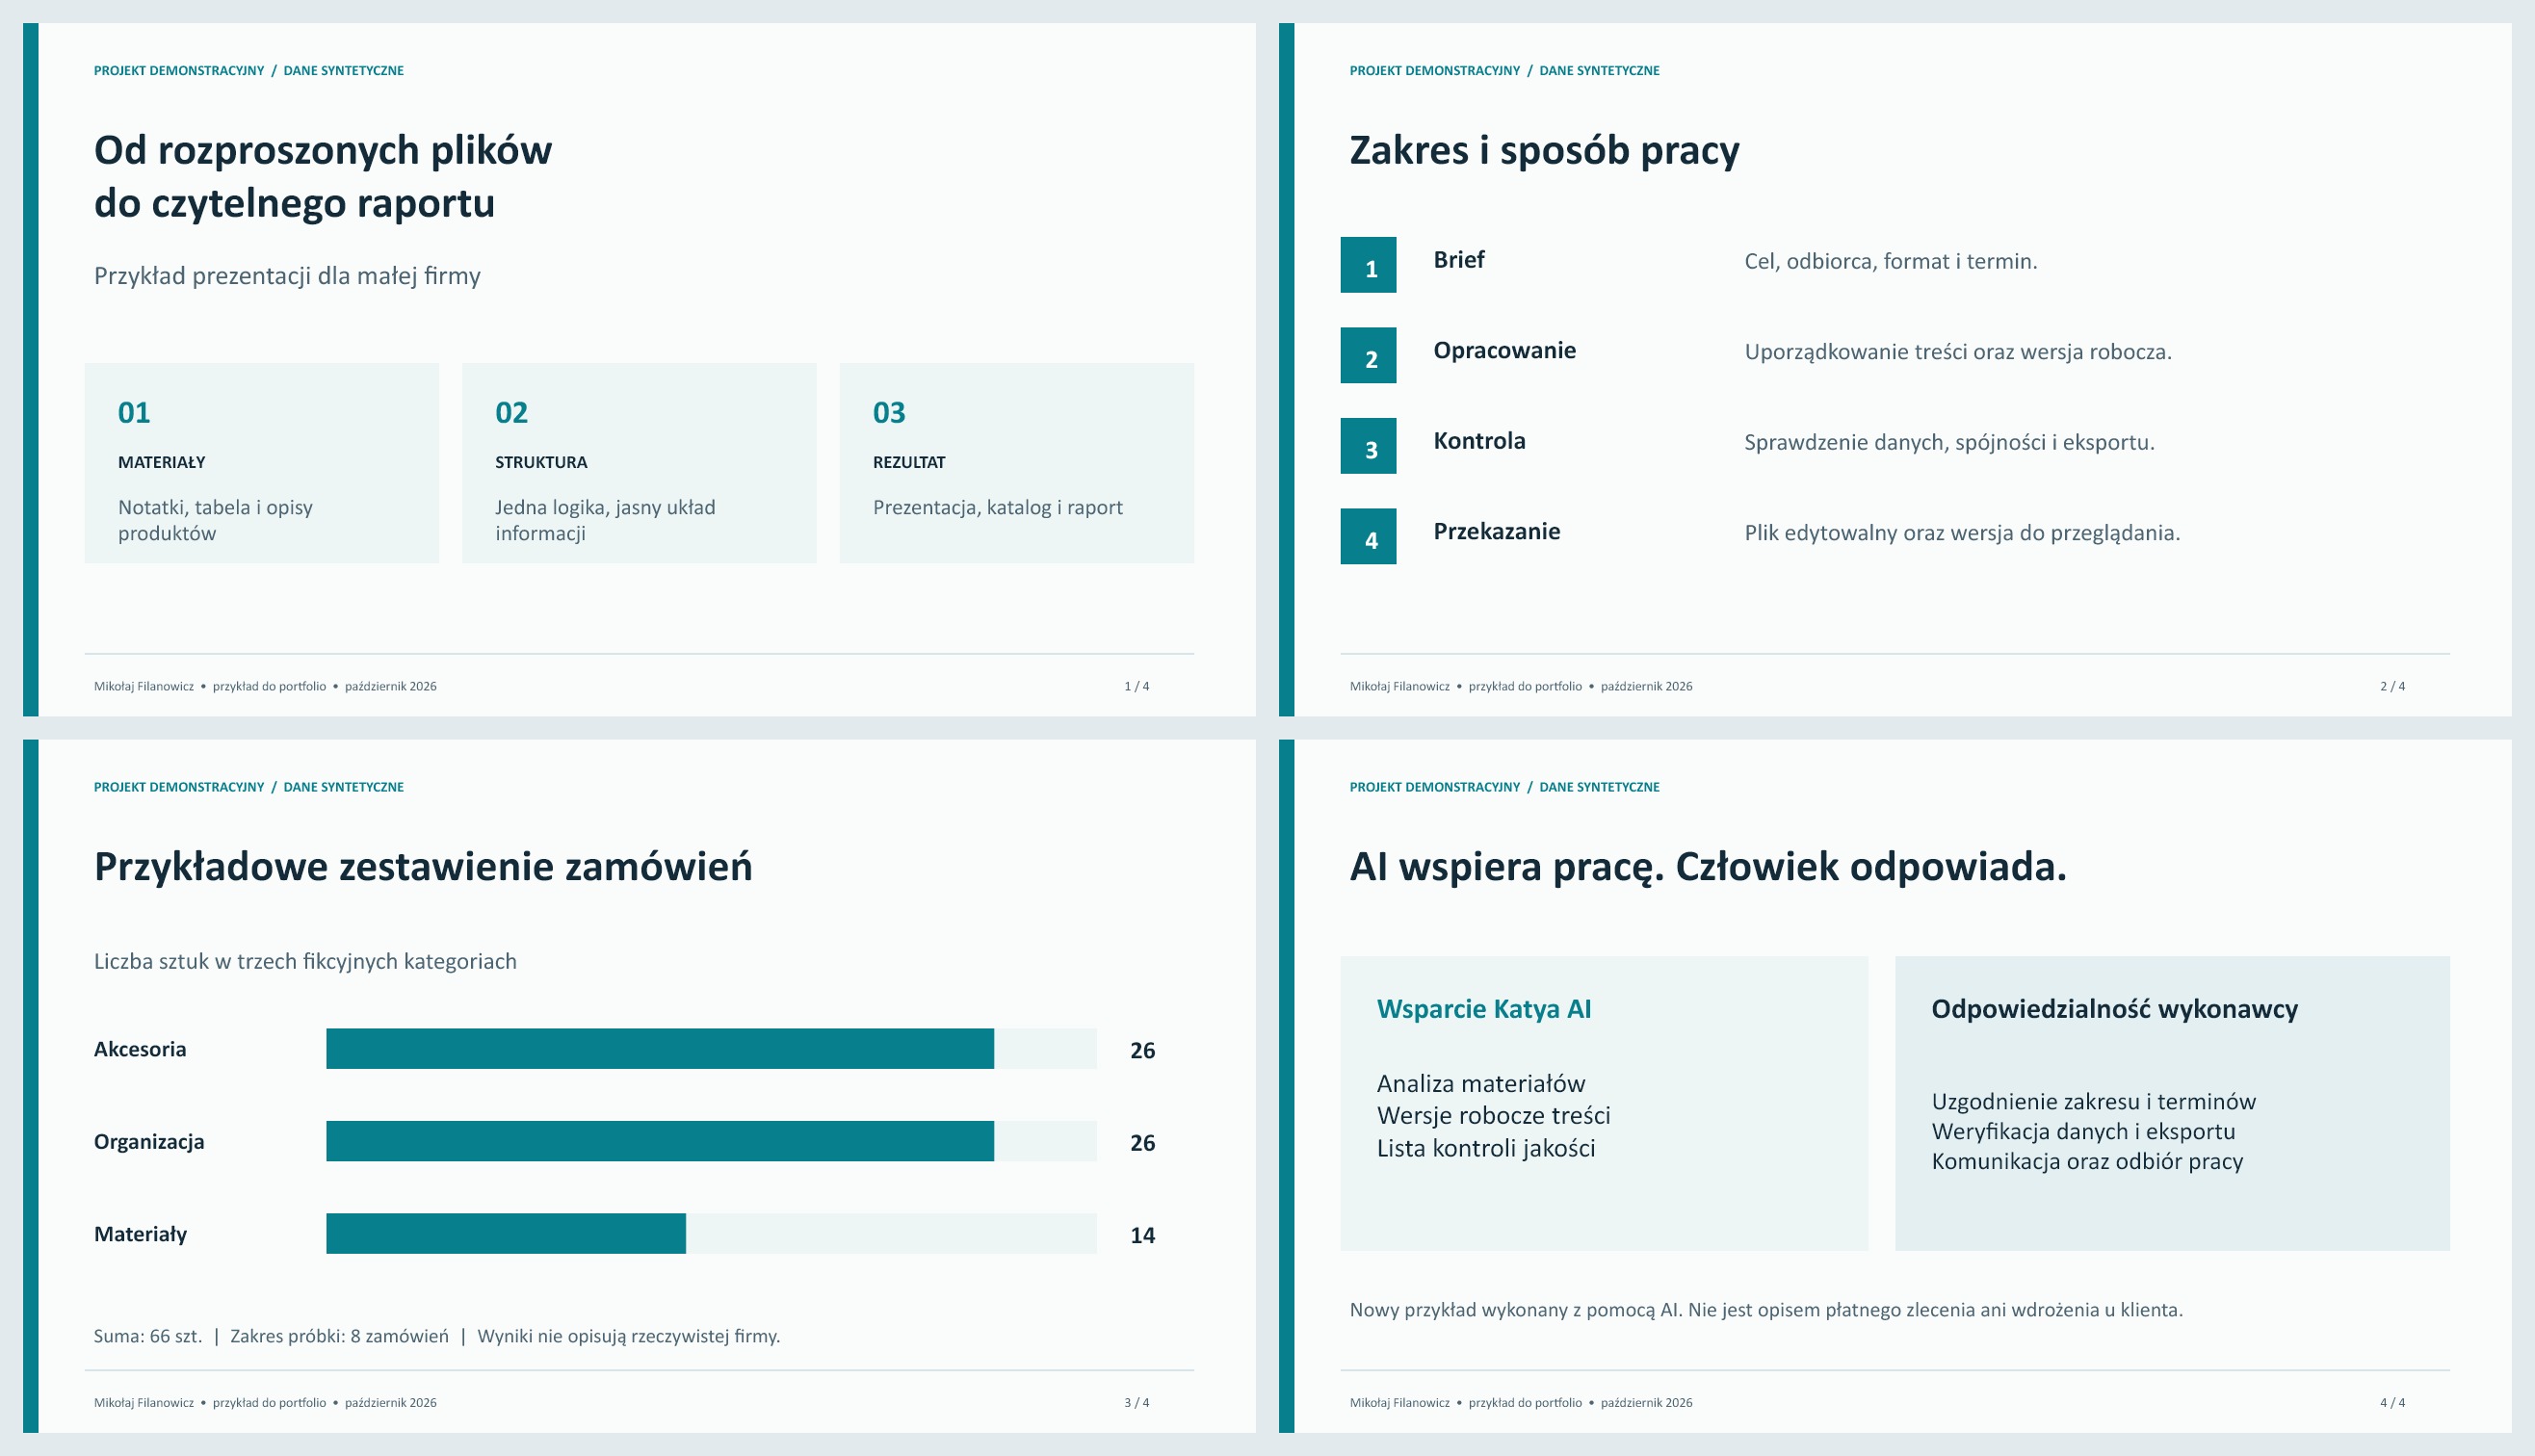Click the teal bar in the Materiały row
This screenshot has height=1456, width=2535.
506,1233
